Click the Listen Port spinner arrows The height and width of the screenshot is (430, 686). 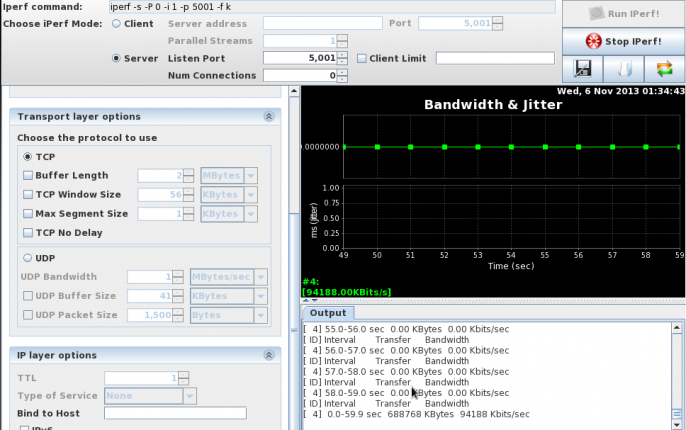(x=343, y=58)
